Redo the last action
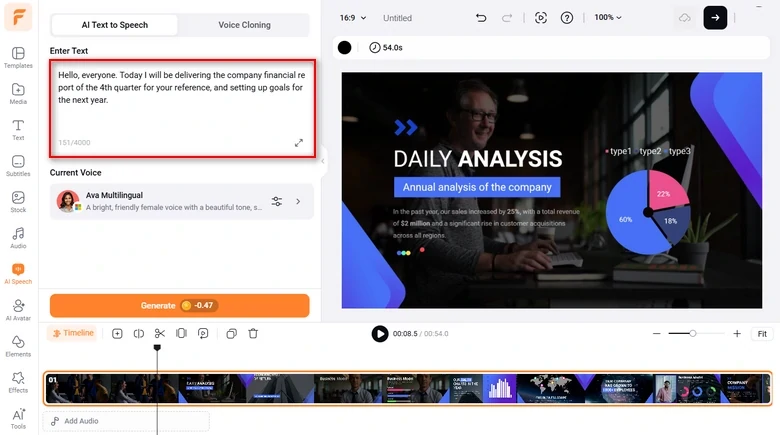This screenshot has height=435, width=780. [507, 18]
